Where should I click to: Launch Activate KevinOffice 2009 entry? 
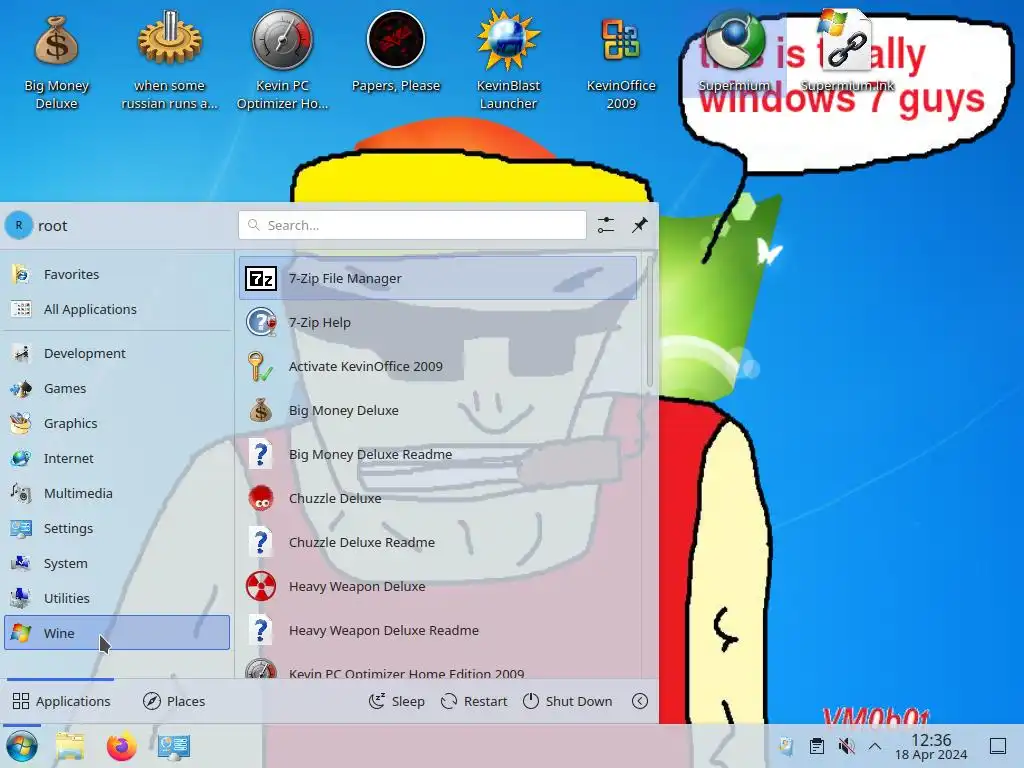[438, 366]
